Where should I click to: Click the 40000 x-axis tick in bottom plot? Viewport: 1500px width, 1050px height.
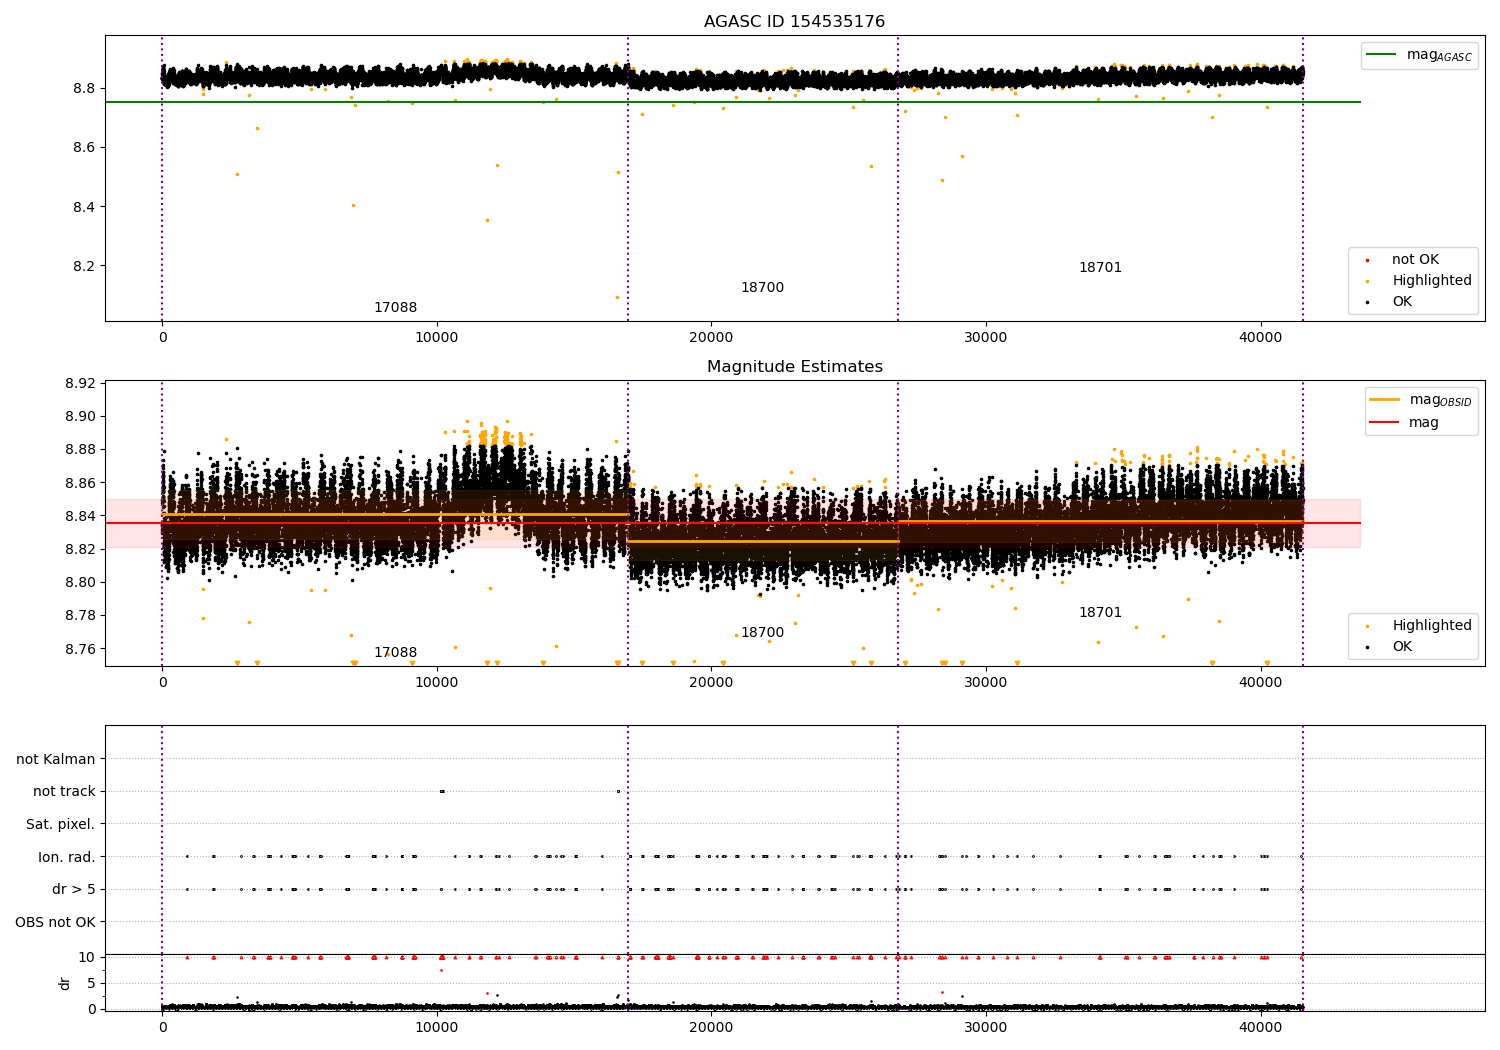coord(1260,1027)
